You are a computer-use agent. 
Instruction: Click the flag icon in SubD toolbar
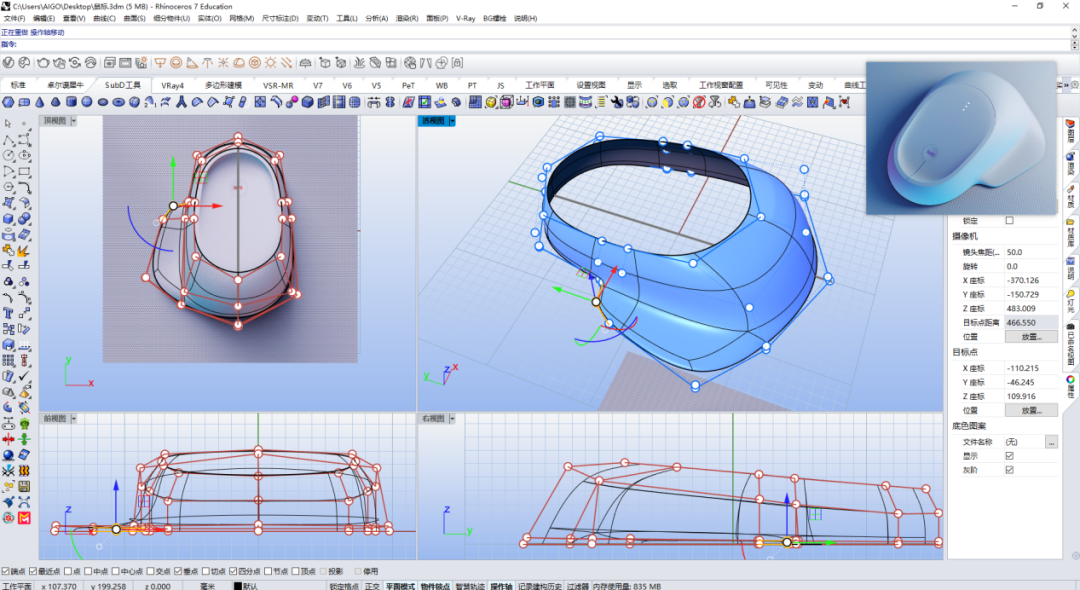tap(829, 102)
